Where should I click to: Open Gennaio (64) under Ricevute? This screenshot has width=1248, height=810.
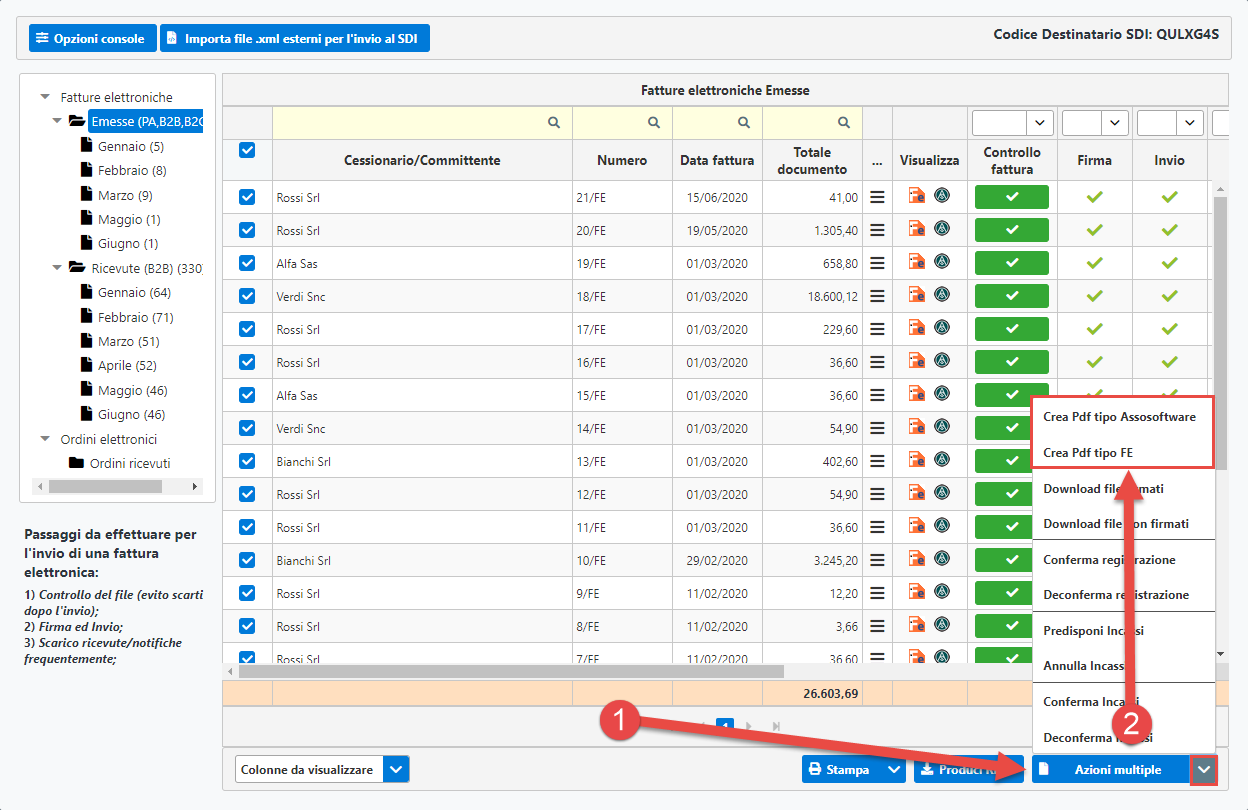pos(134,292)
